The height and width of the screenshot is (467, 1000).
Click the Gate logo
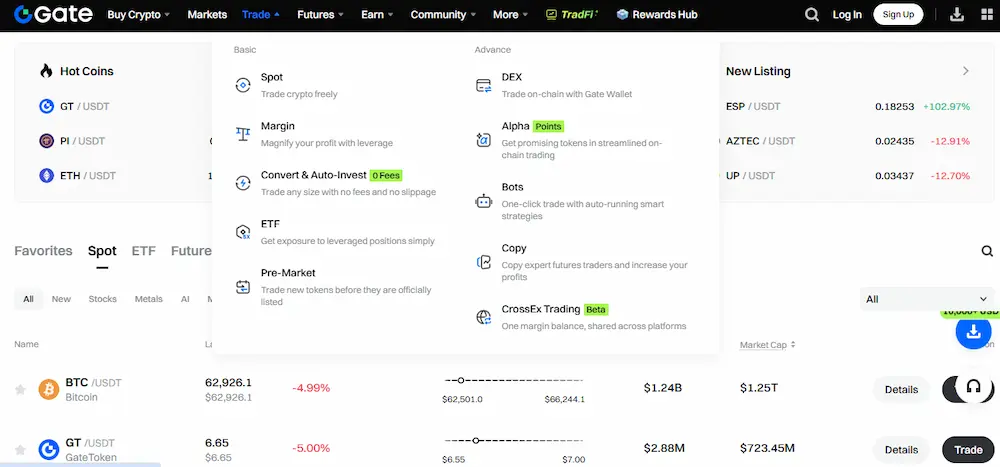pyautogui.click(x=53, y=14)
